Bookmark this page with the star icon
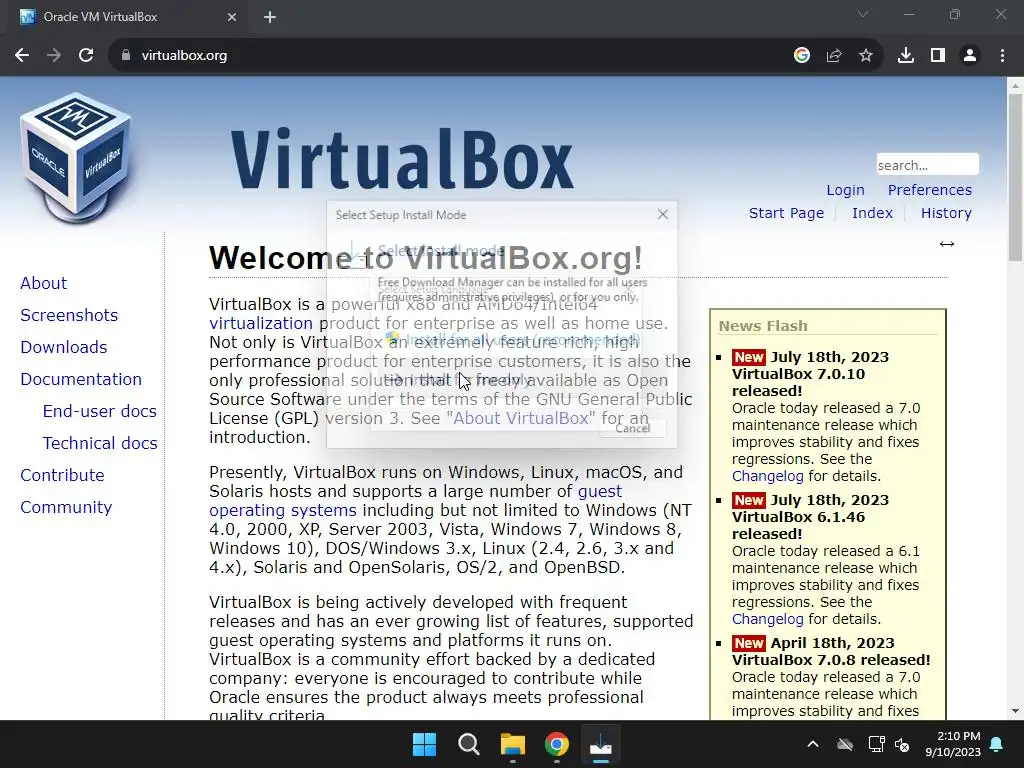The width and height of the screenshot is (1024, 768). 866,56
